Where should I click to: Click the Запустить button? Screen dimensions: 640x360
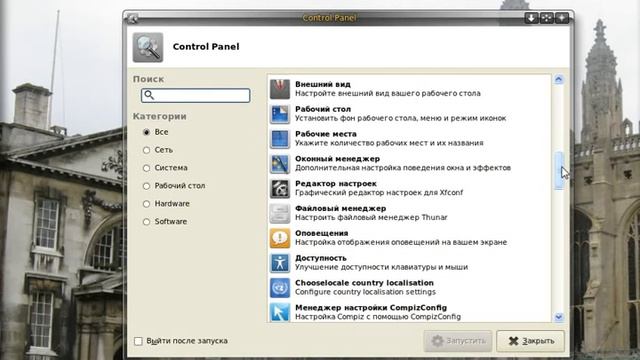pos(458,341)
